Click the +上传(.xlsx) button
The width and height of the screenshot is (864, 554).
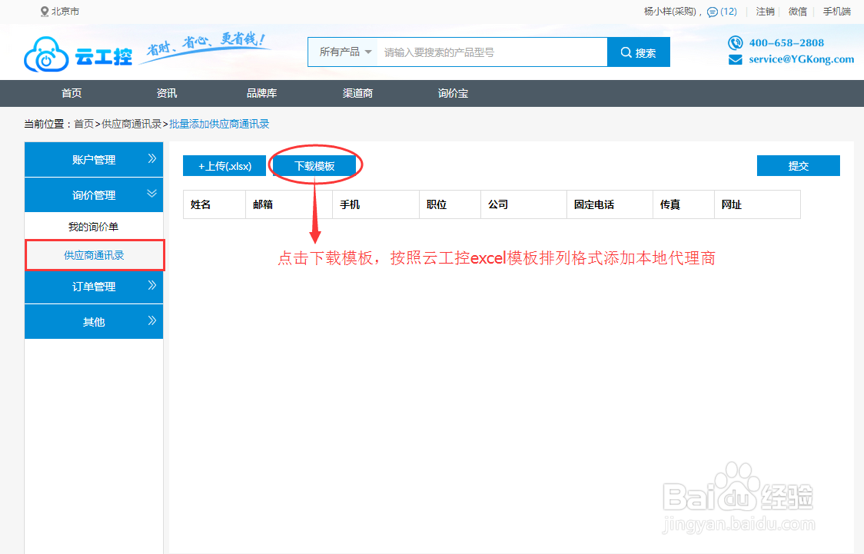tap(224, 166)
